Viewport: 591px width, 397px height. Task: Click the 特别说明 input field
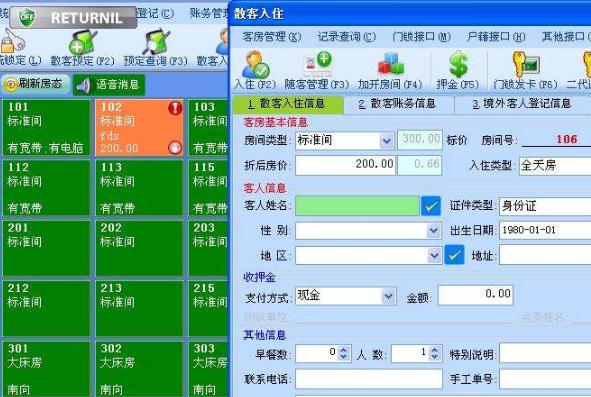(545, 354)
